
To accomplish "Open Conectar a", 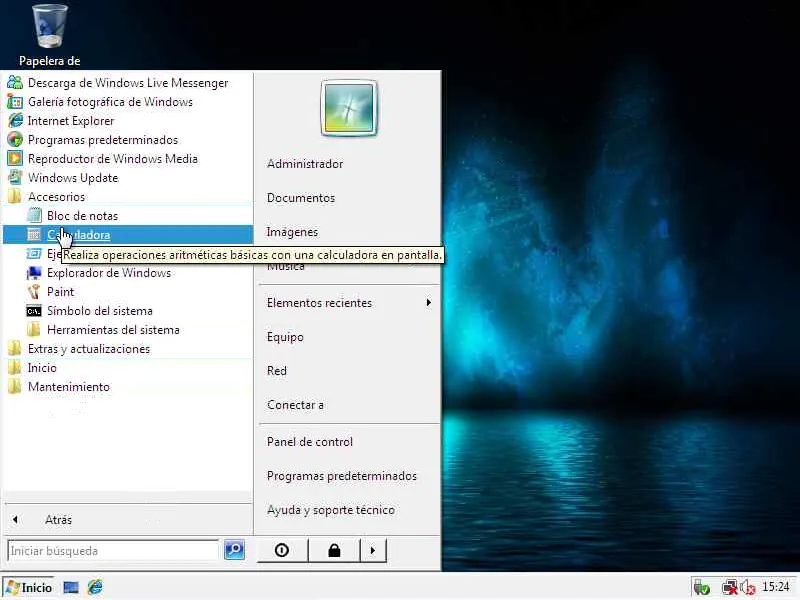I will (x=295, y=405).
